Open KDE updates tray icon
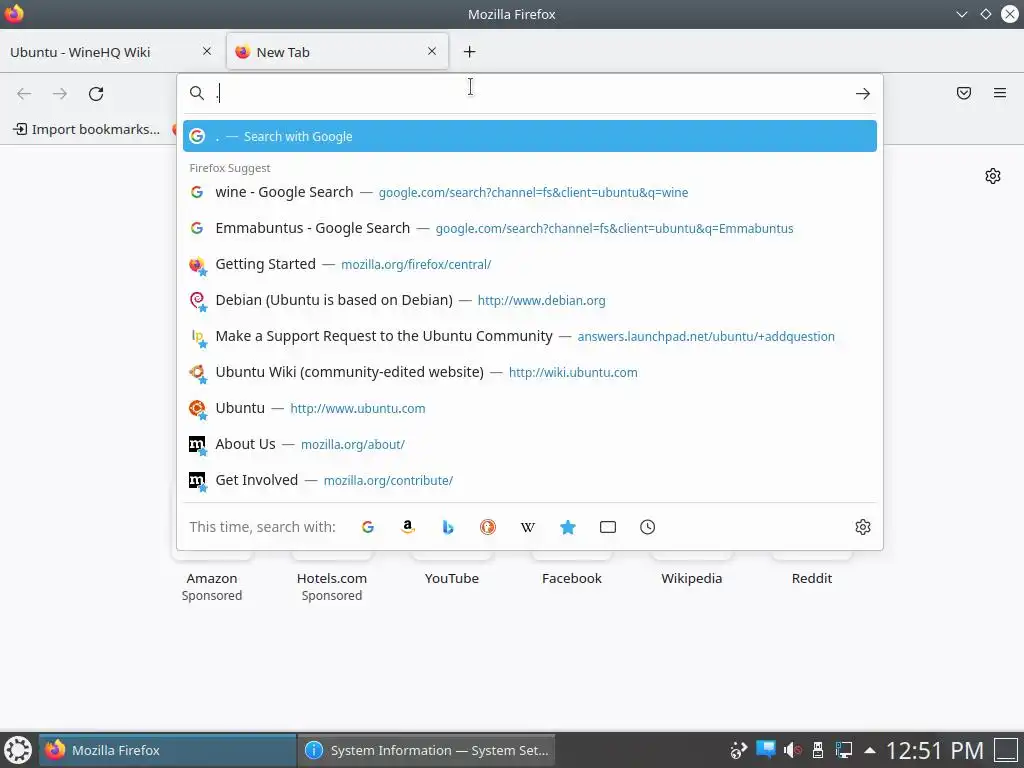The height and width of the screenshot is (768, 1024). pos(739,750)
